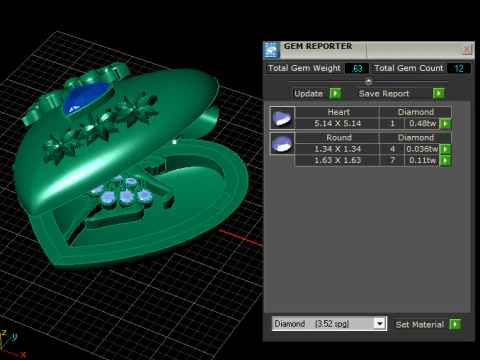Click the 0.48tw weight cell
Screen dimensions: 480x360
(422, 124)
